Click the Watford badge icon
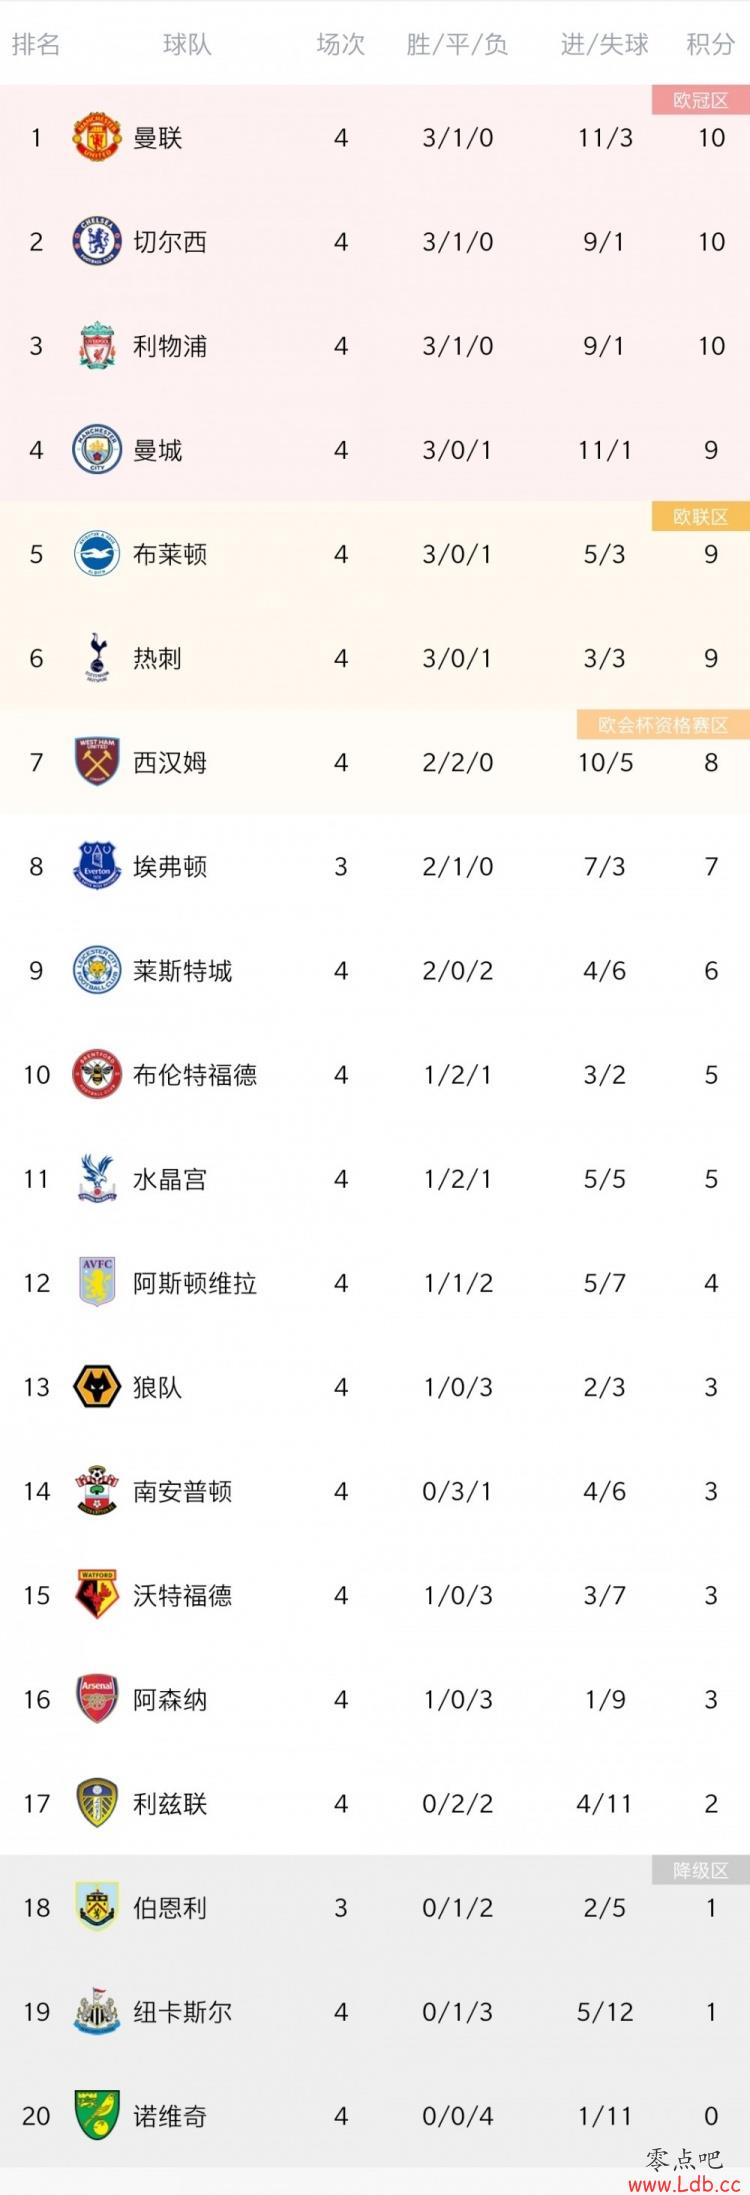Viewport: 750px width, 2195px height. point(97,1594)
